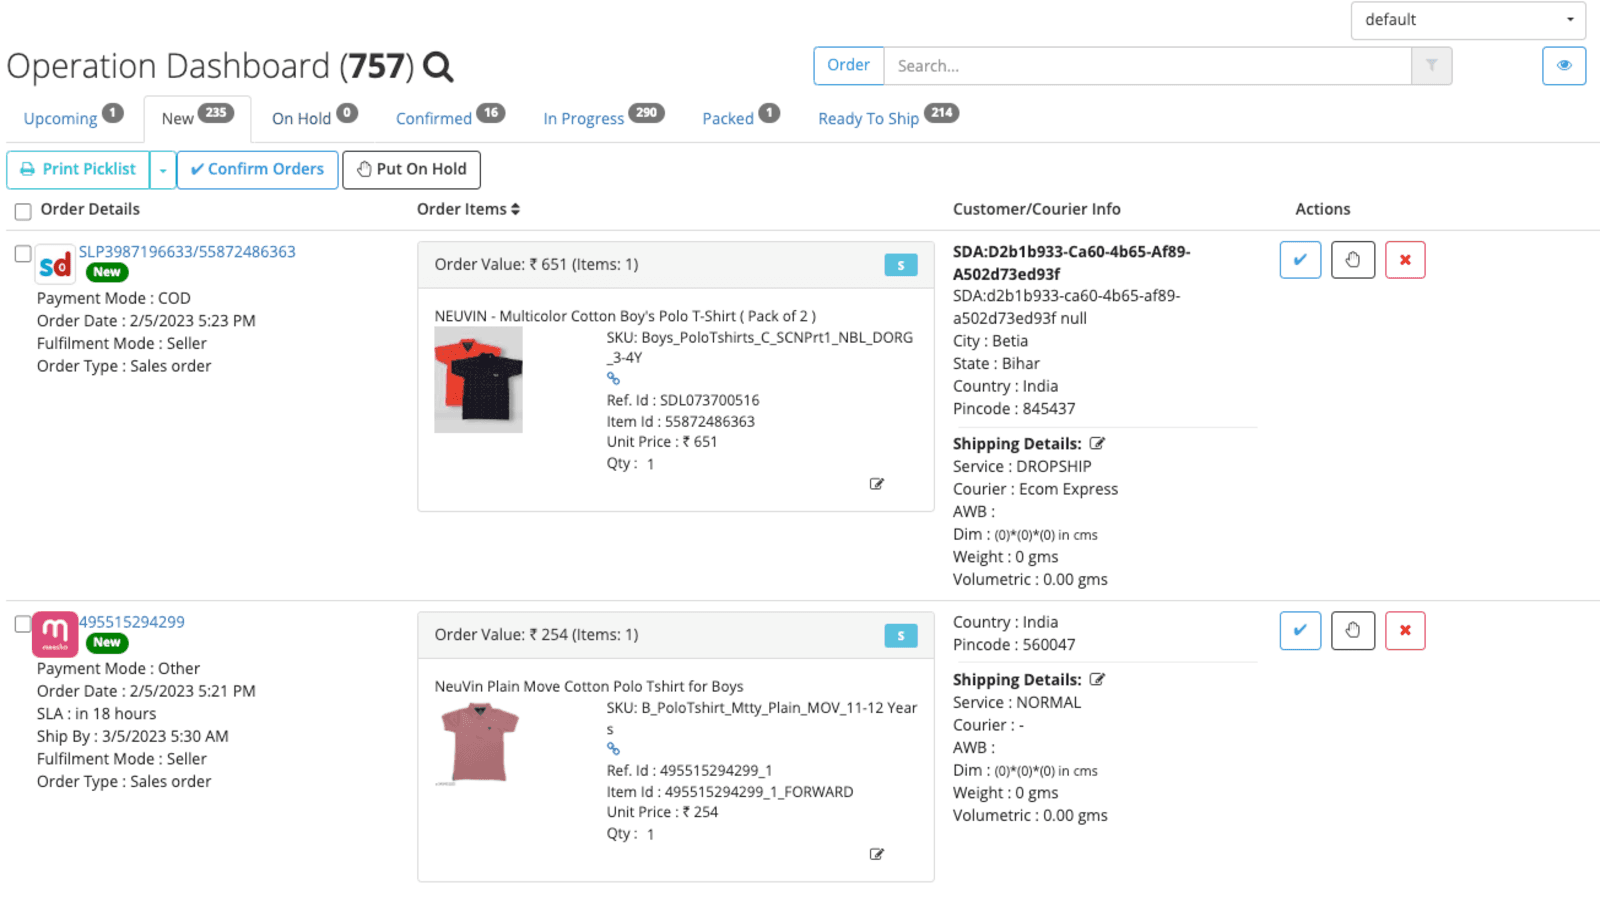Viewport: 1600px width, 900px height.
Task: Click the filter icon in the search bar
Action: pyautogui.click(x=1432, y=66)
